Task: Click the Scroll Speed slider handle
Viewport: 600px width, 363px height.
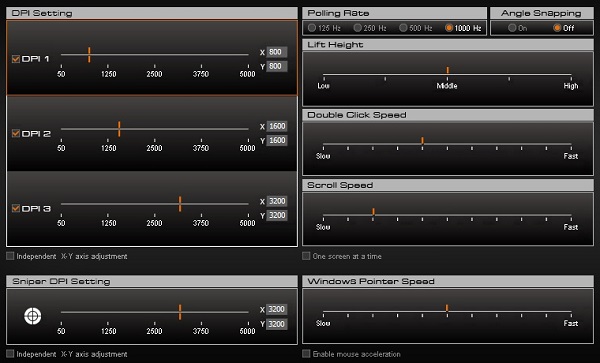Action: coord(373,212)
